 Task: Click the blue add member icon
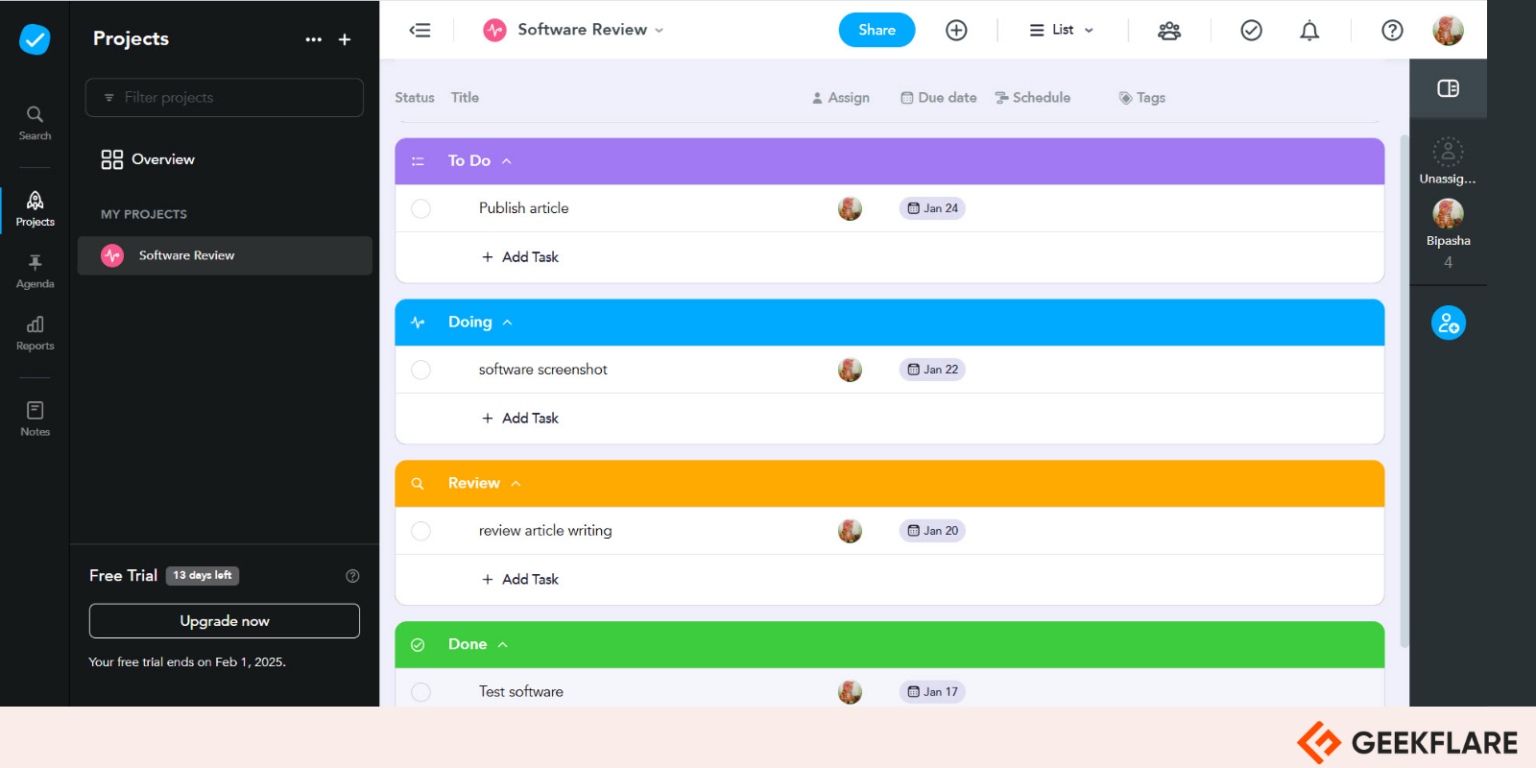pos(1448,323)
